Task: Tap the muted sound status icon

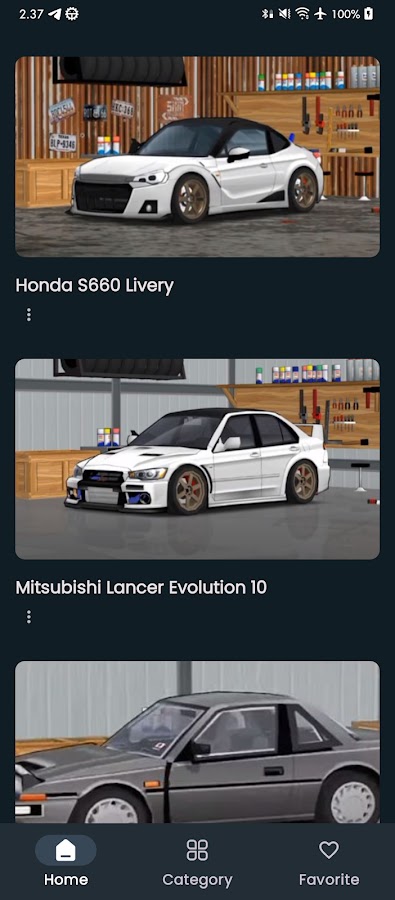Action: point(285,14)
